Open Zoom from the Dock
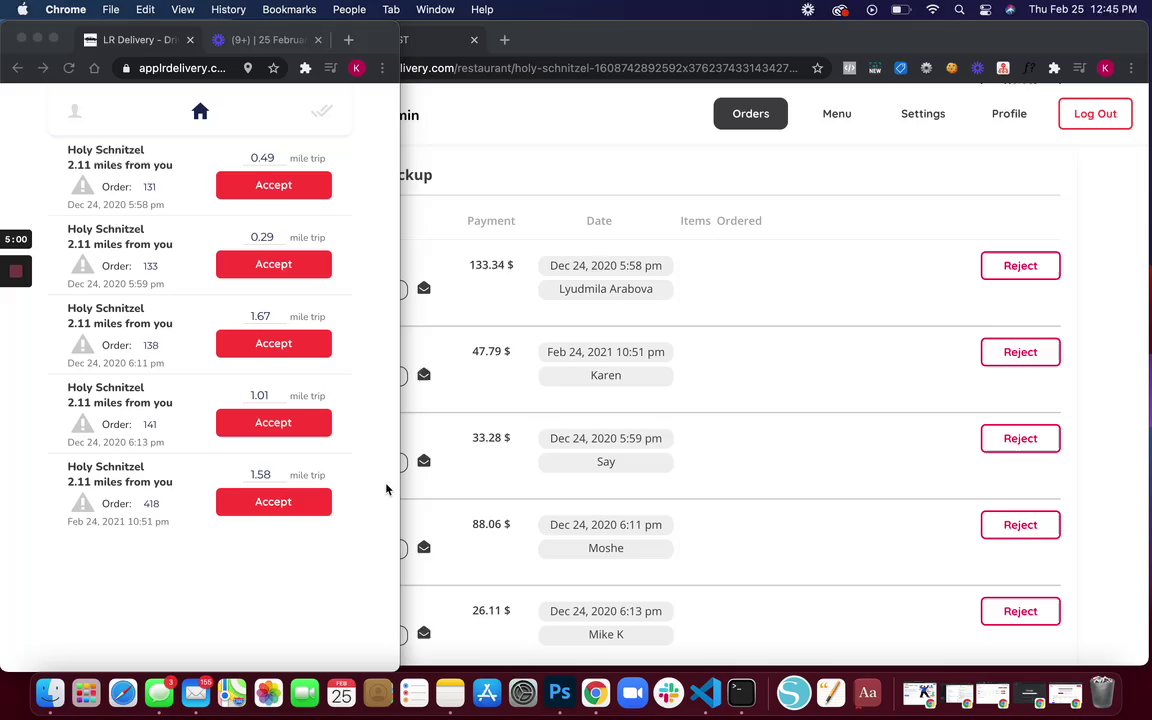 click(632, 692)
